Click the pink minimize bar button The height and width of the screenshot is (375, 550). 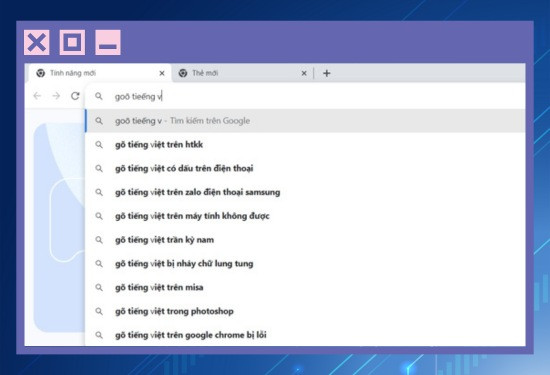tap(108, 42)
